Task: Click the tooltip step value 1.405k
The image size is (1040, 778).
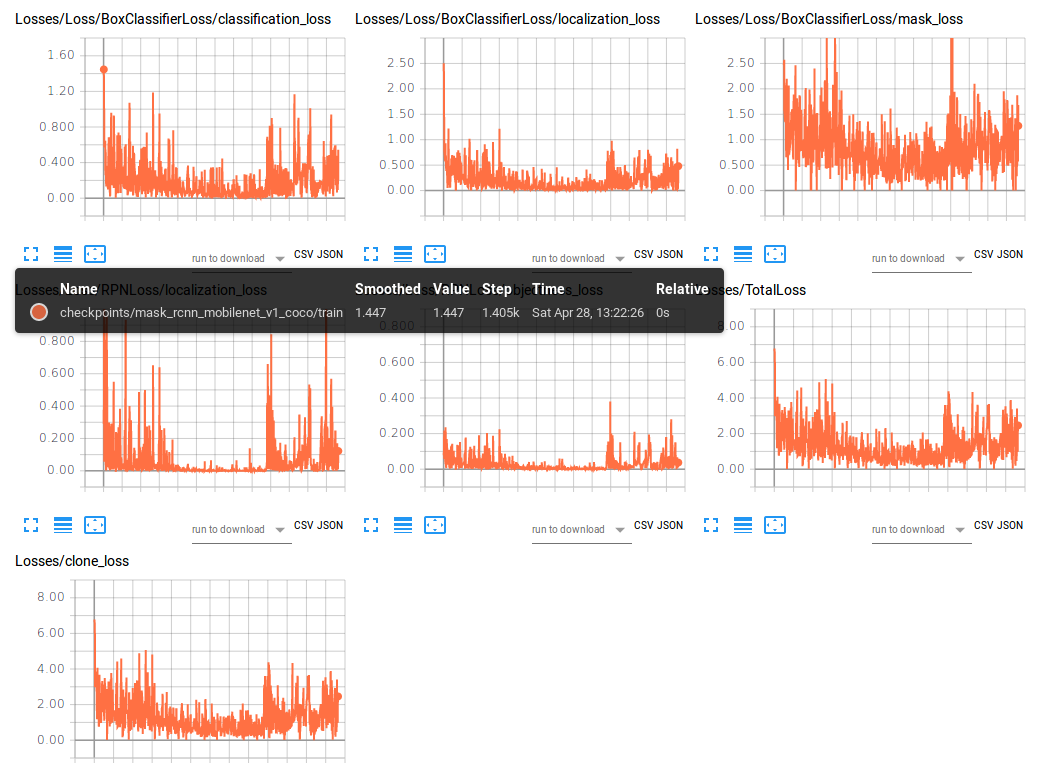Action: tap(501, 312)
